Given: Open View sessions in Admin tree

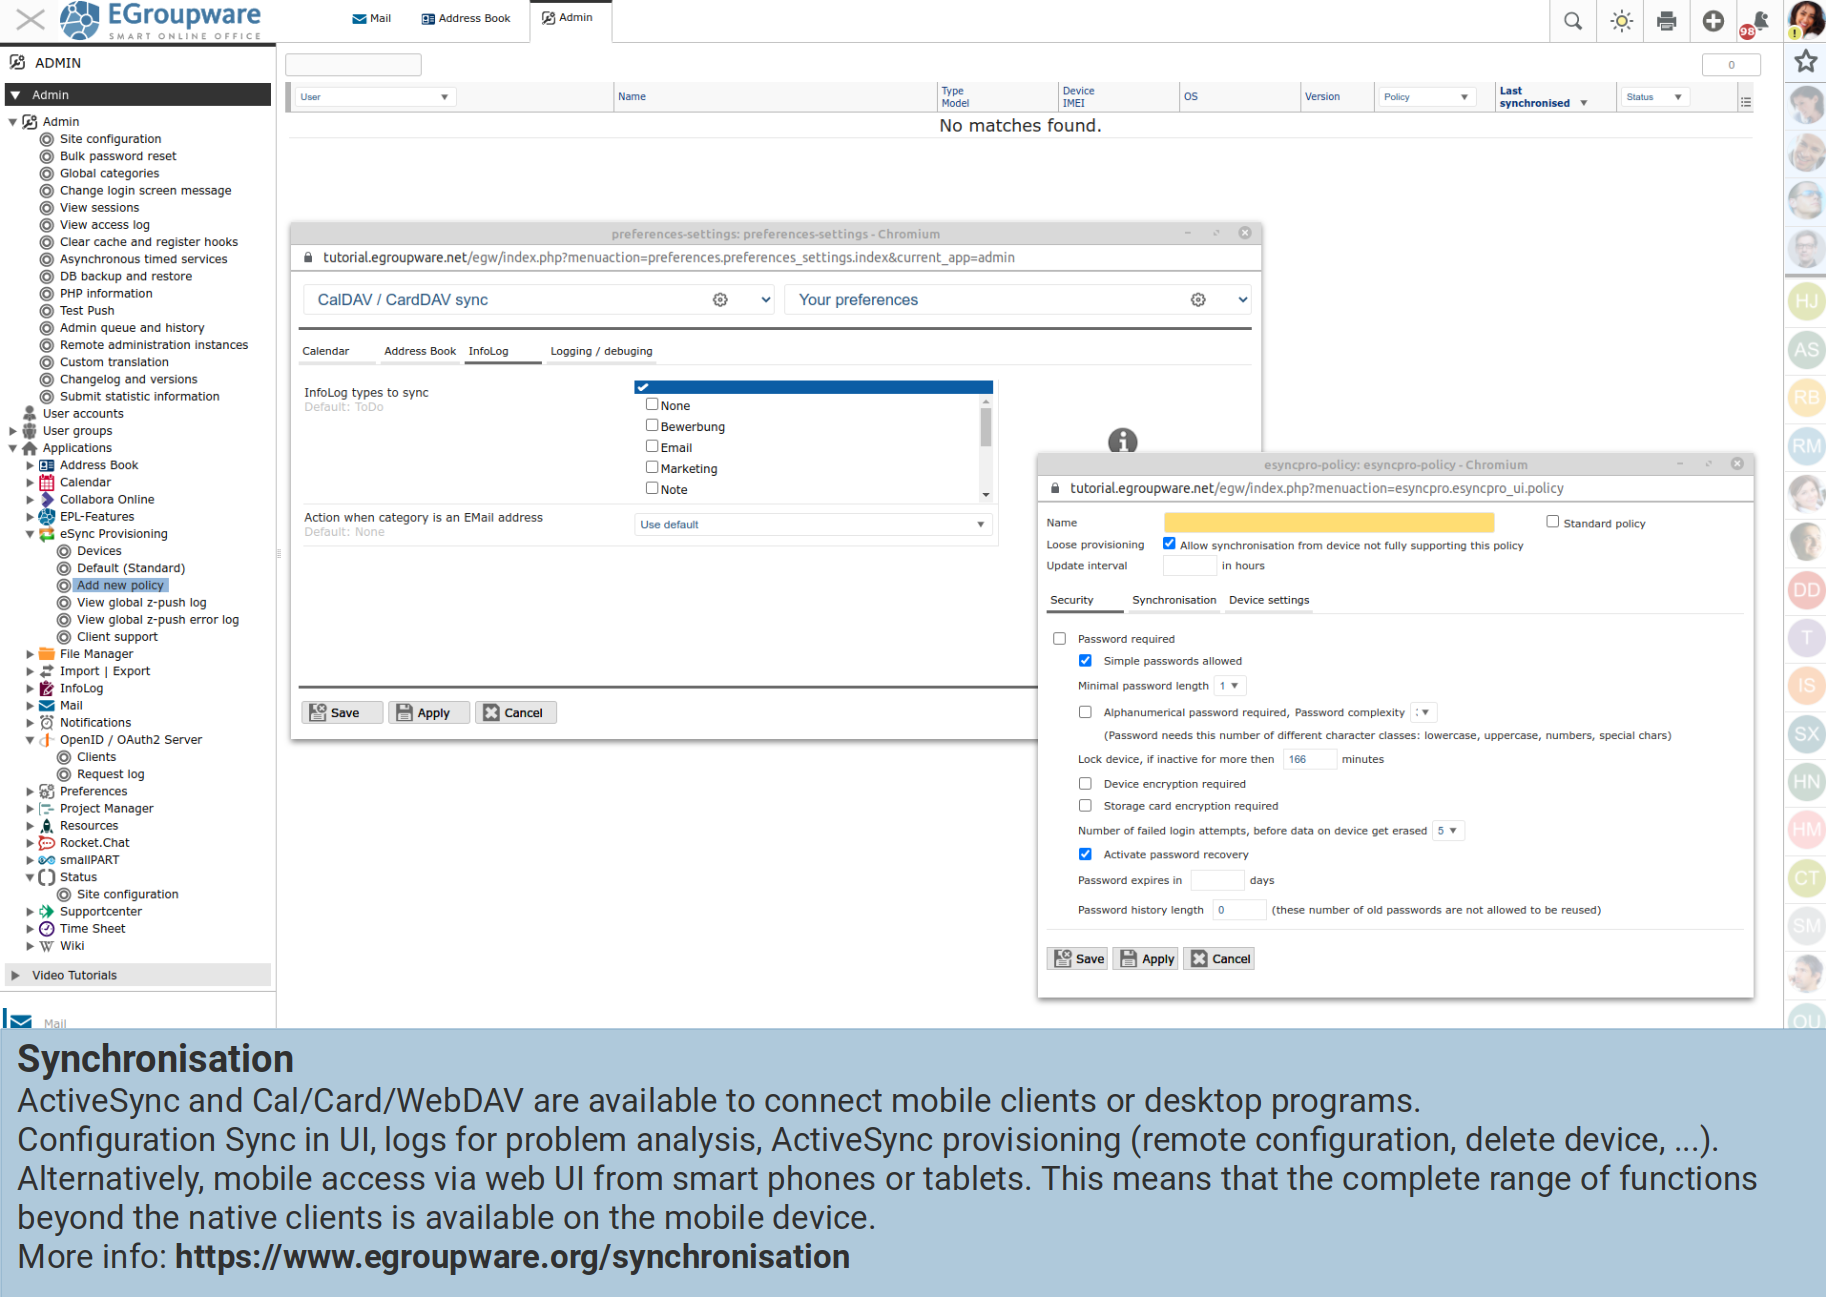Looking at the screenshot, I should 99,208.
